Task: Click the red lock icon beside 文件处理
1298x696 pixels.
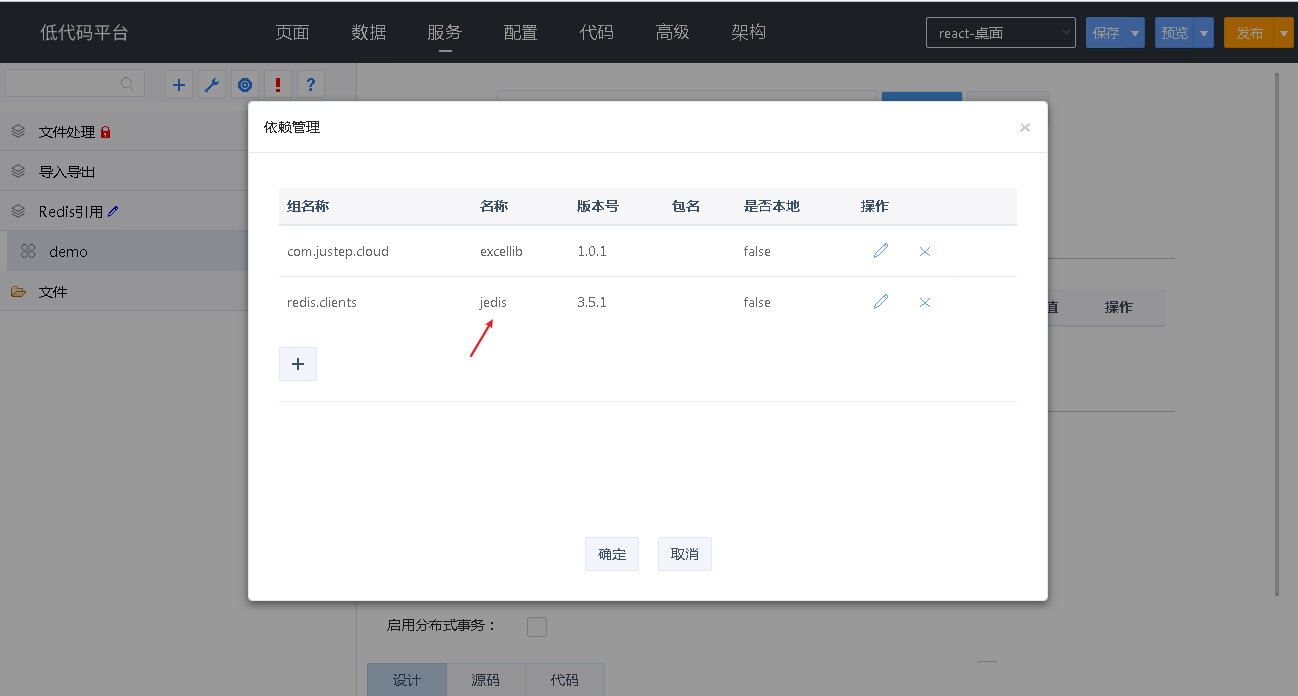Action: [106, 132]
